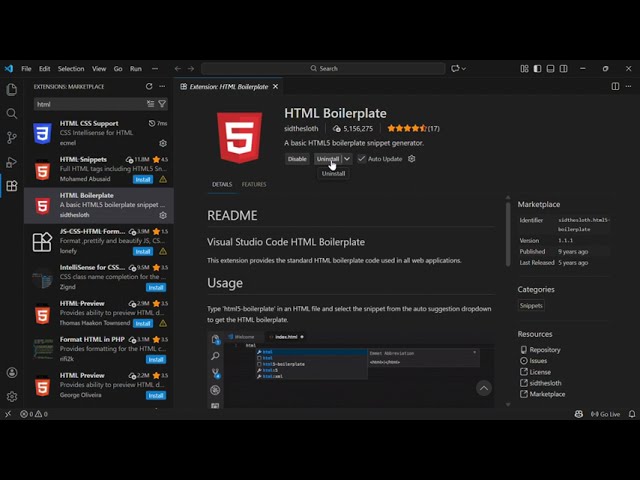The width and height of the screenshot is (640, 480).
Task: Customize layout icon in title bar
Action: 524,69
